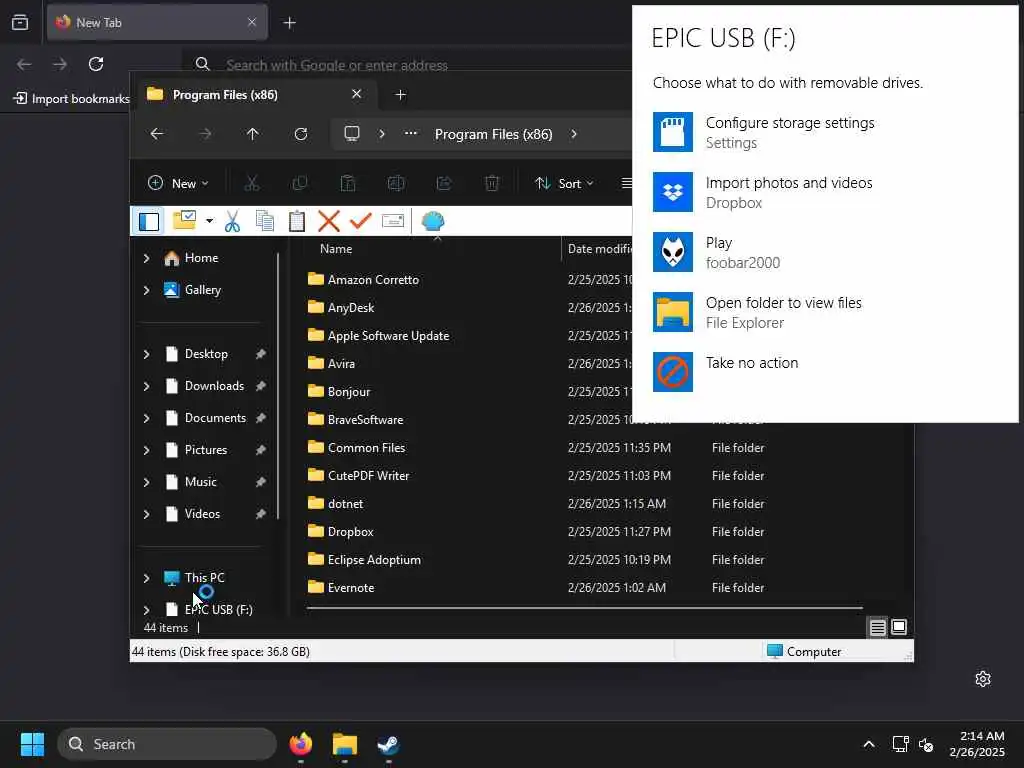
Task: Select Downloads in the navigation pane
Action: (213, 386)
